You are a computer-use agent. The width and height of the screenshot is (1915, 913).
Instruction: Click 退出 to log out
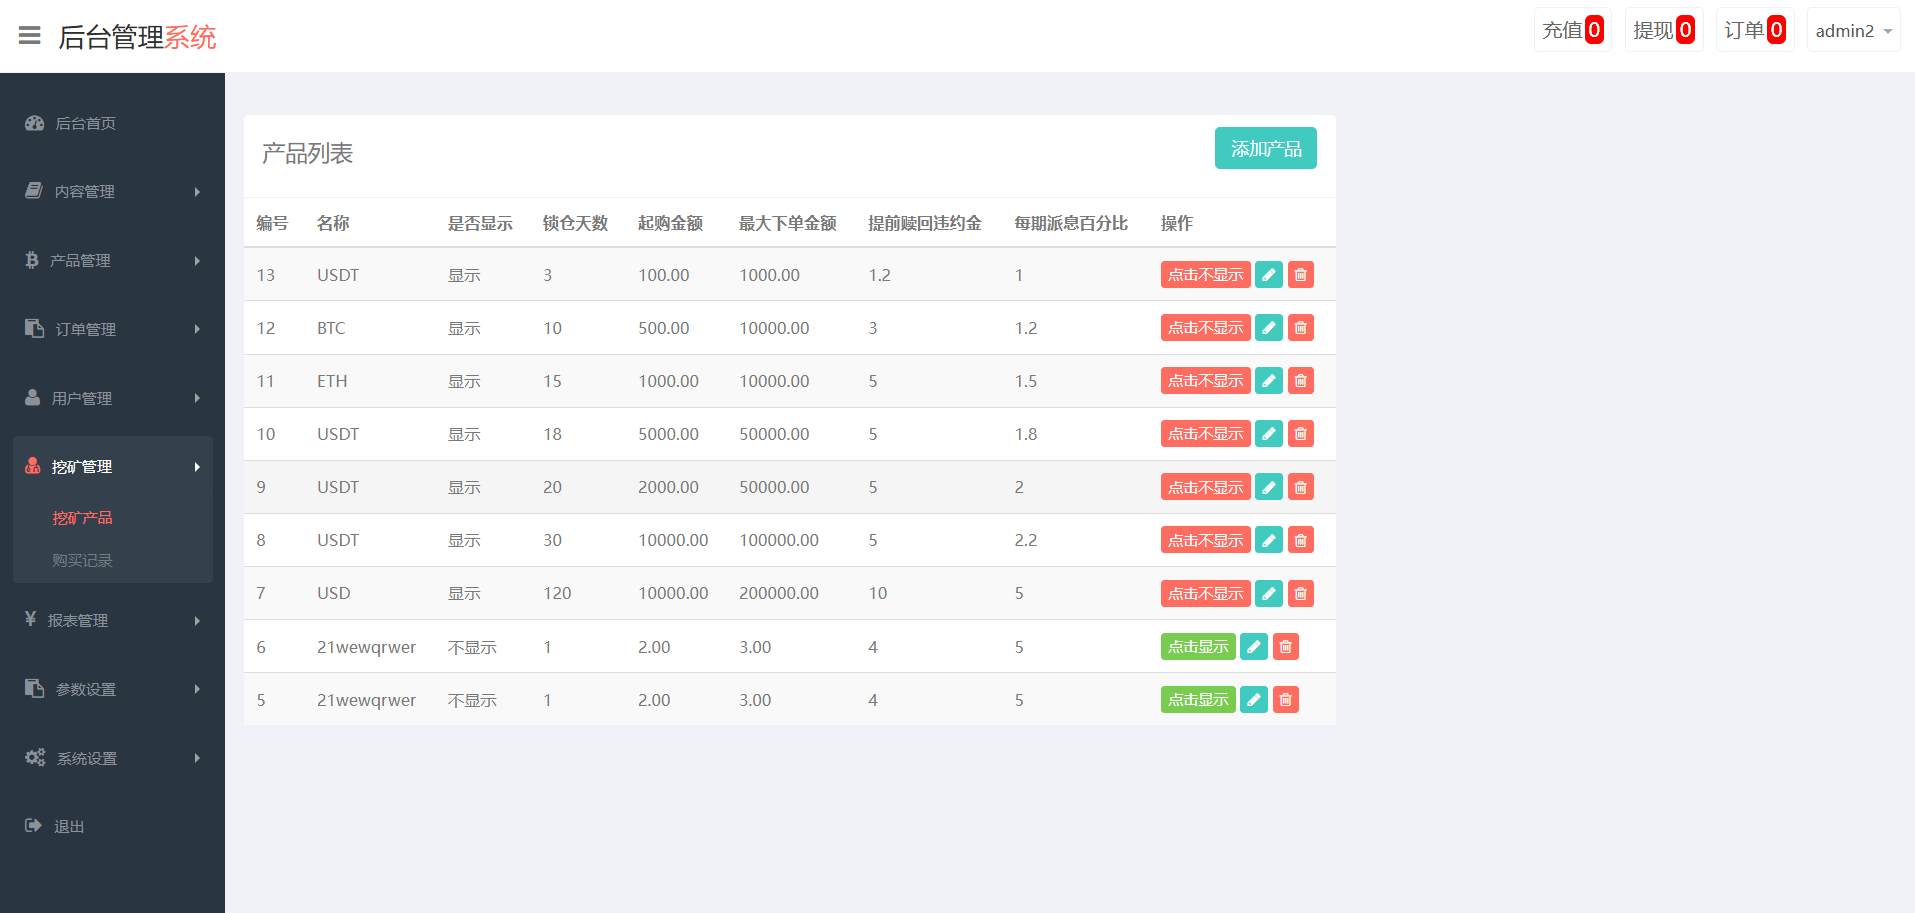[69, 826]
